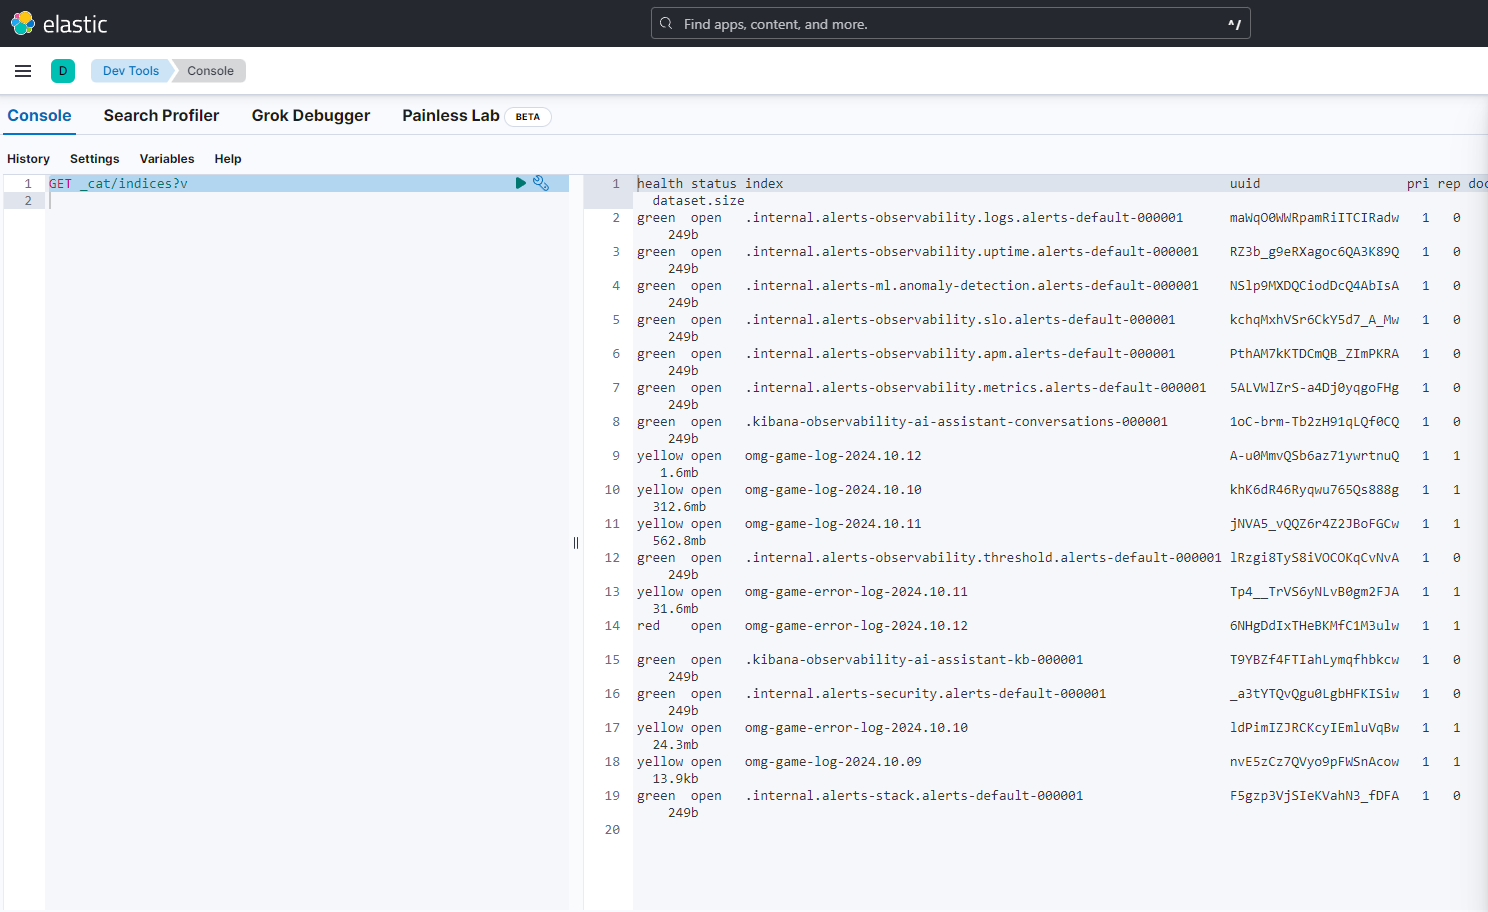
Task: Open console Settings
Action: [94, 159]
